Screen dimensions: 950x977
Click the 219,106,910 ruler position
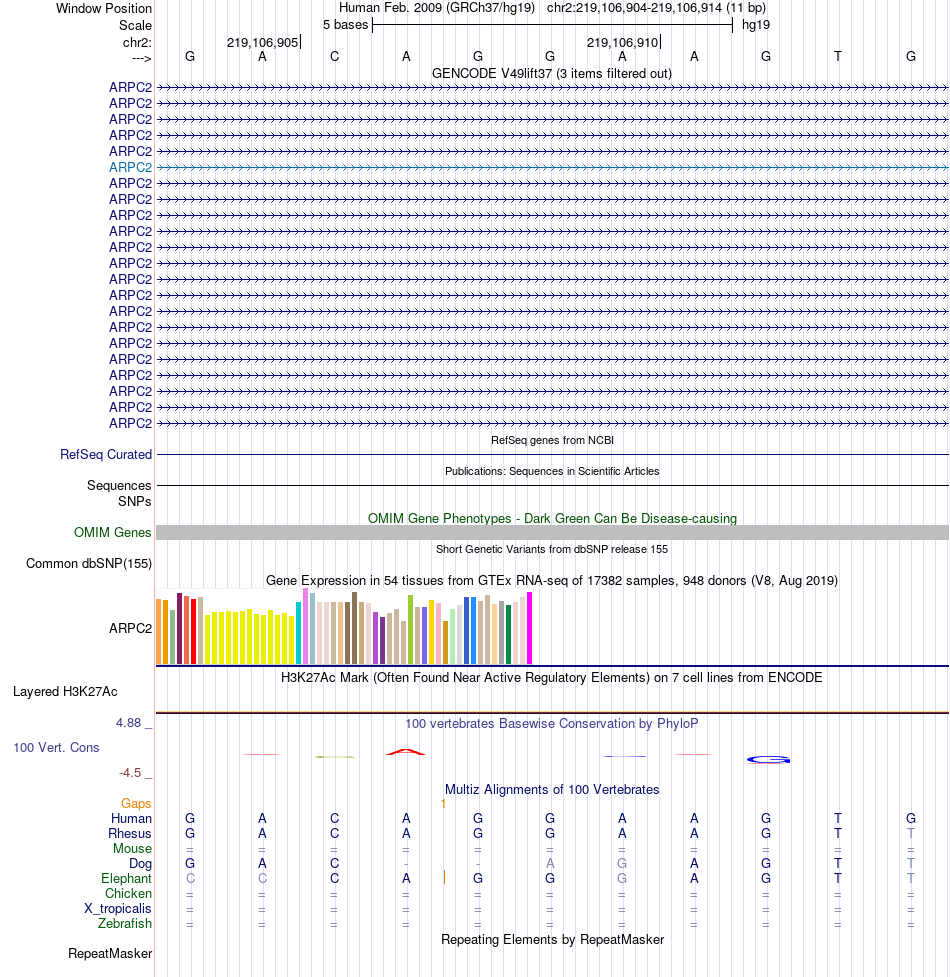(x=622, y=42)
